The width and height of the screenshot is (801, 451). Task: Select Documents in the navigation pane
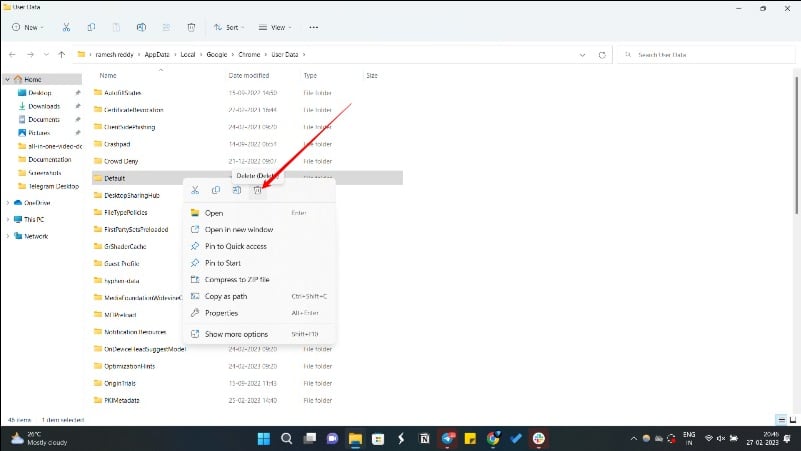[43, 120]
